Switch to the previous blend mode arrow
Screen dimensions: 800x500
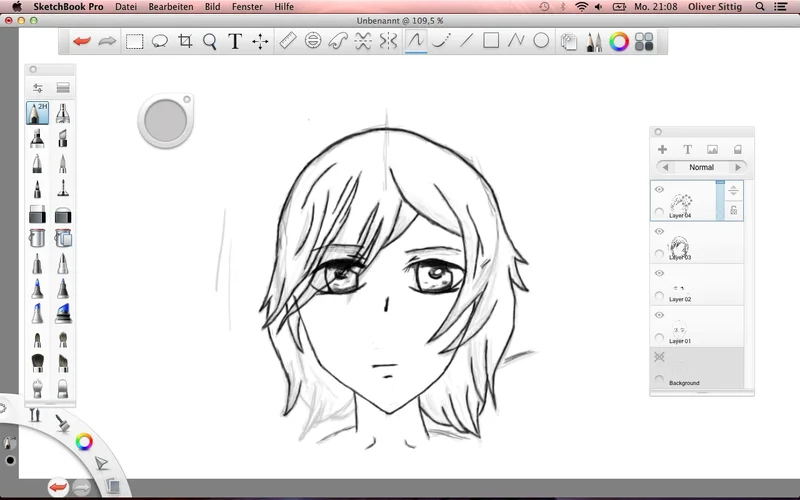(665, 167)
